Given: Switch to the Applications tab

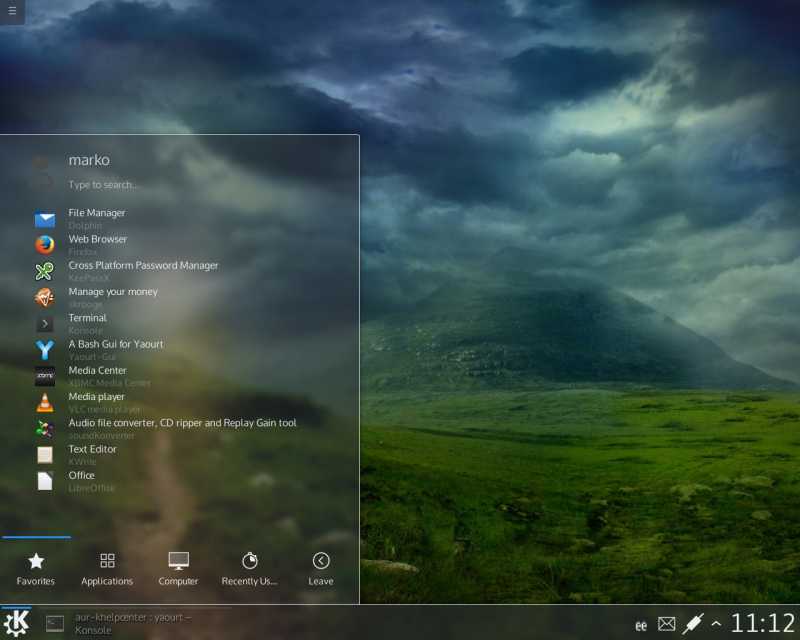Looking at the screenshot, I should tap(107, 569).
